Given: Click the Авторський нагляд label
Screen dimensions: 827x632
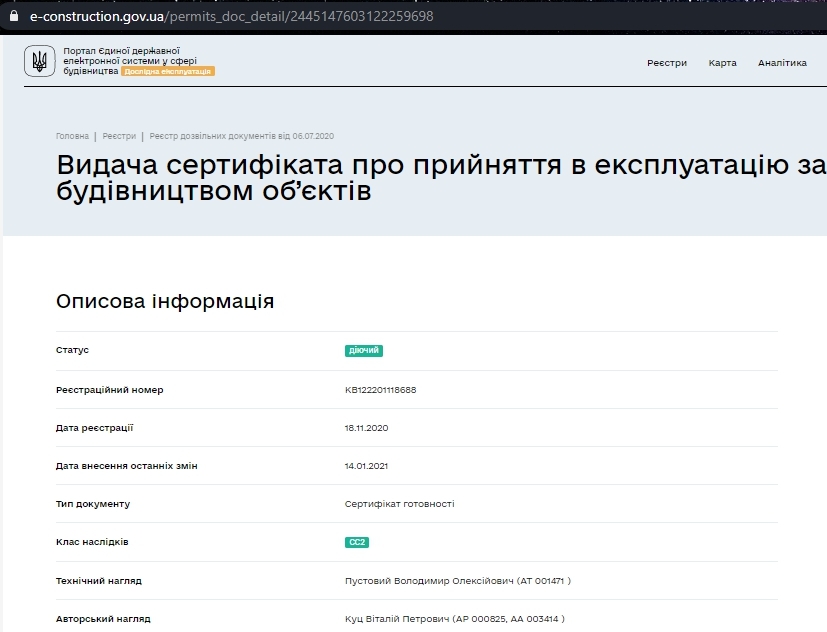Looking at the screenshot, I should coord(103,619).
